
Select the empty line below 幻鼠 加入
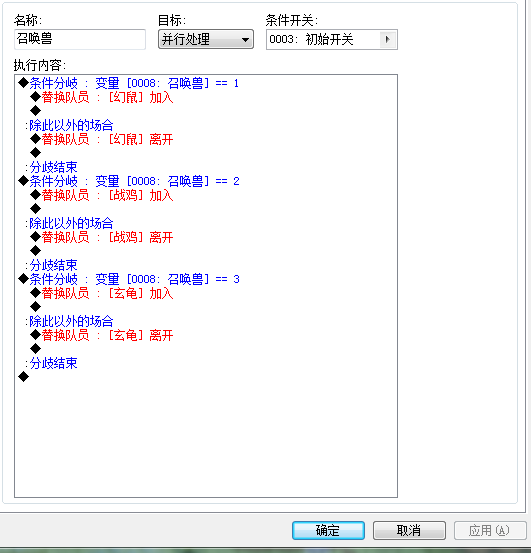[x=35, y=111]
